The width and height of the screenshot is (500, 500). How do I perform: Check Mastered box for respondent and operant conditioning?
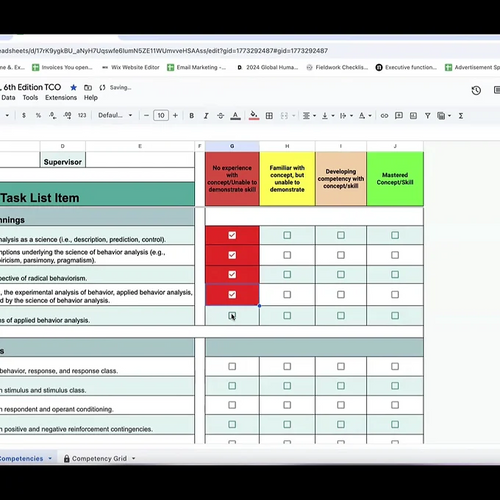395,405
